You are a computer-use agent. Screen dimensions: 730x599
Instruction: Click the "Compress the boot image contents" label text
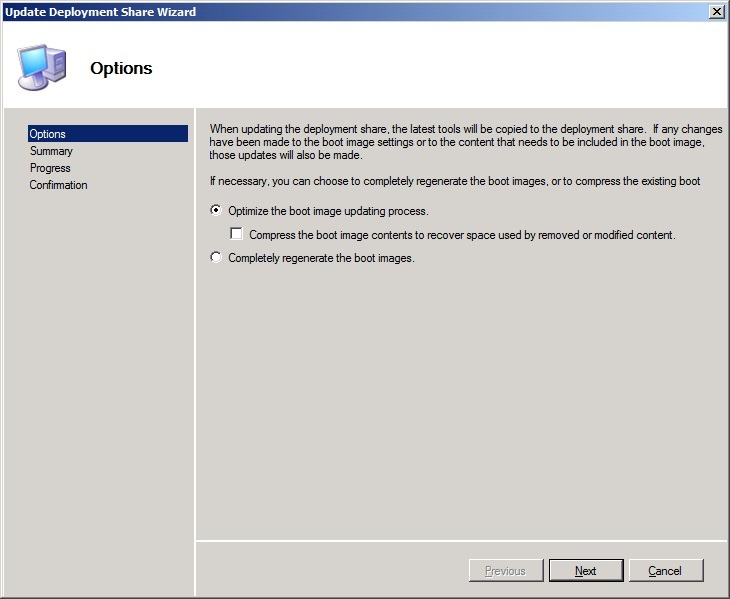click(x=462, y=235)
